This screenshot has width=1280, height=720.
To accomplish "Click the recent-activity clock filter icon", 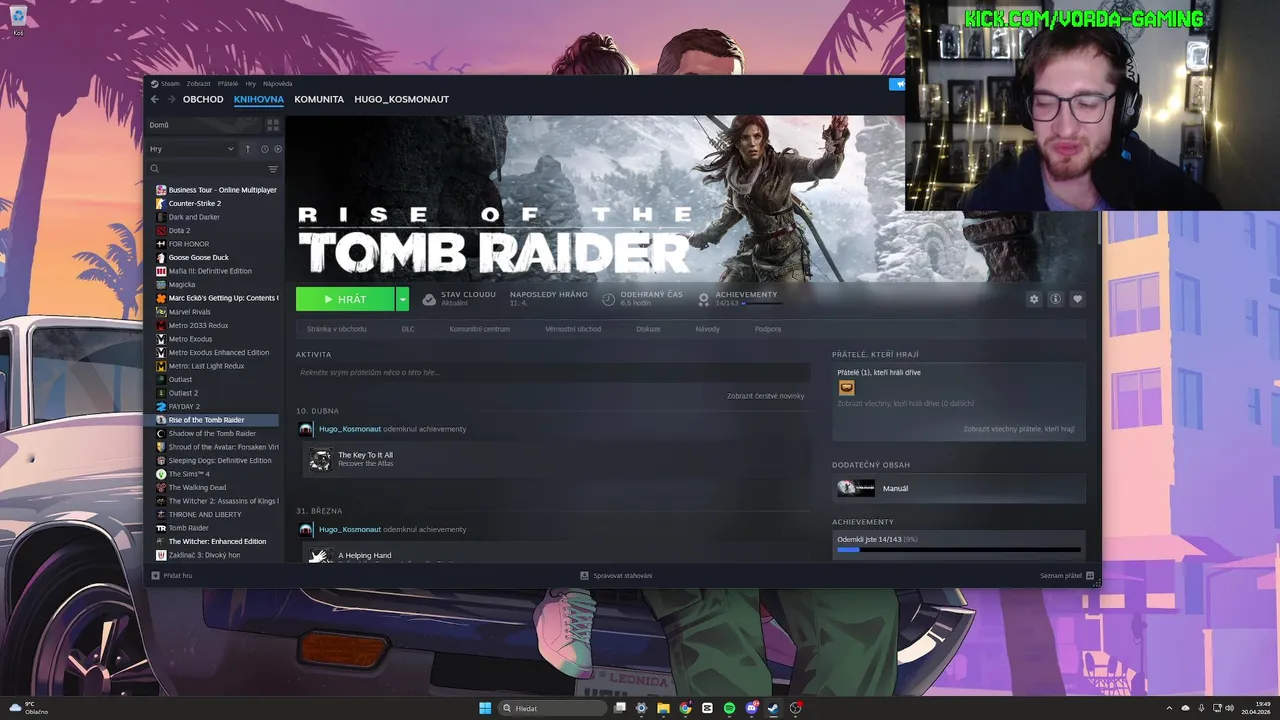I will (x=265, y=149).
